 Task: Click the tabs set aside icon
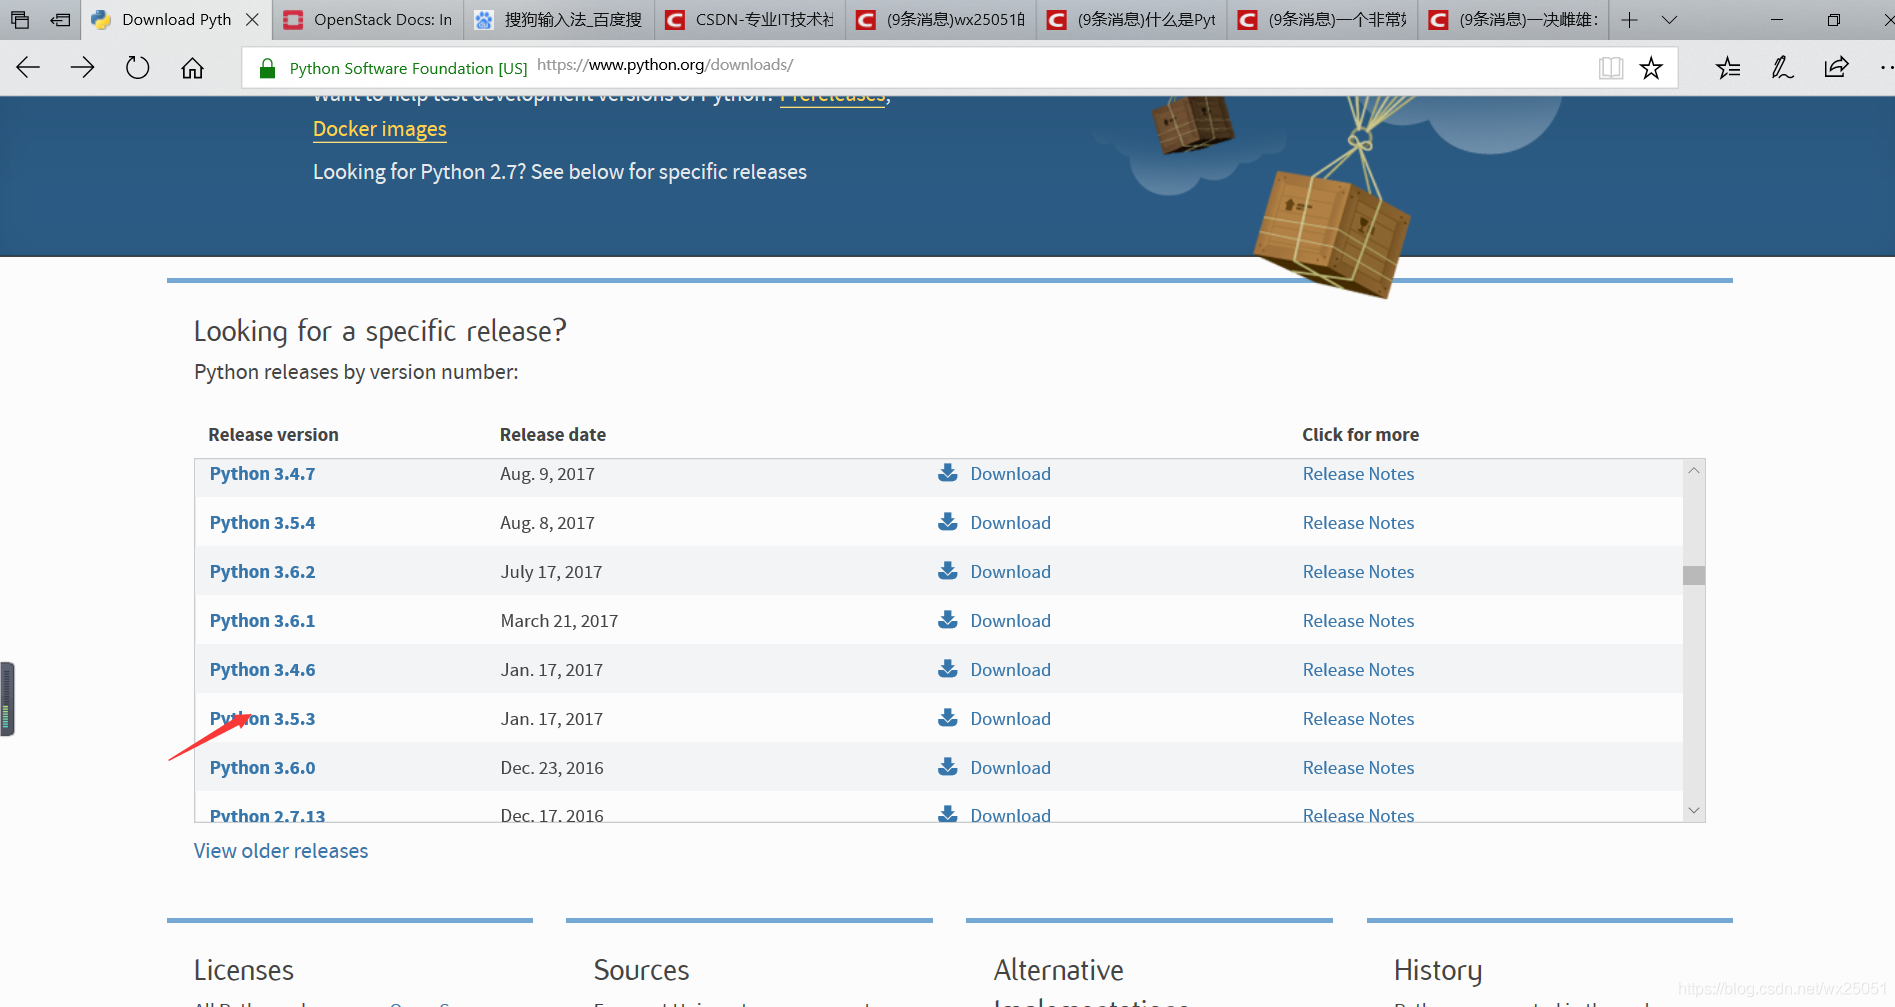(x=20, y=19)
